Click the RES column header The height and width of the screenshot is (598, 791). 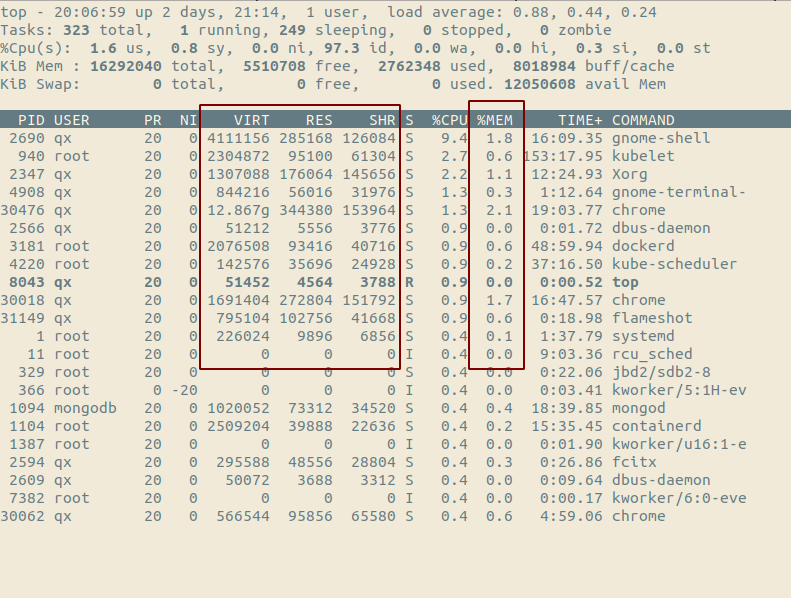[319, 120]
